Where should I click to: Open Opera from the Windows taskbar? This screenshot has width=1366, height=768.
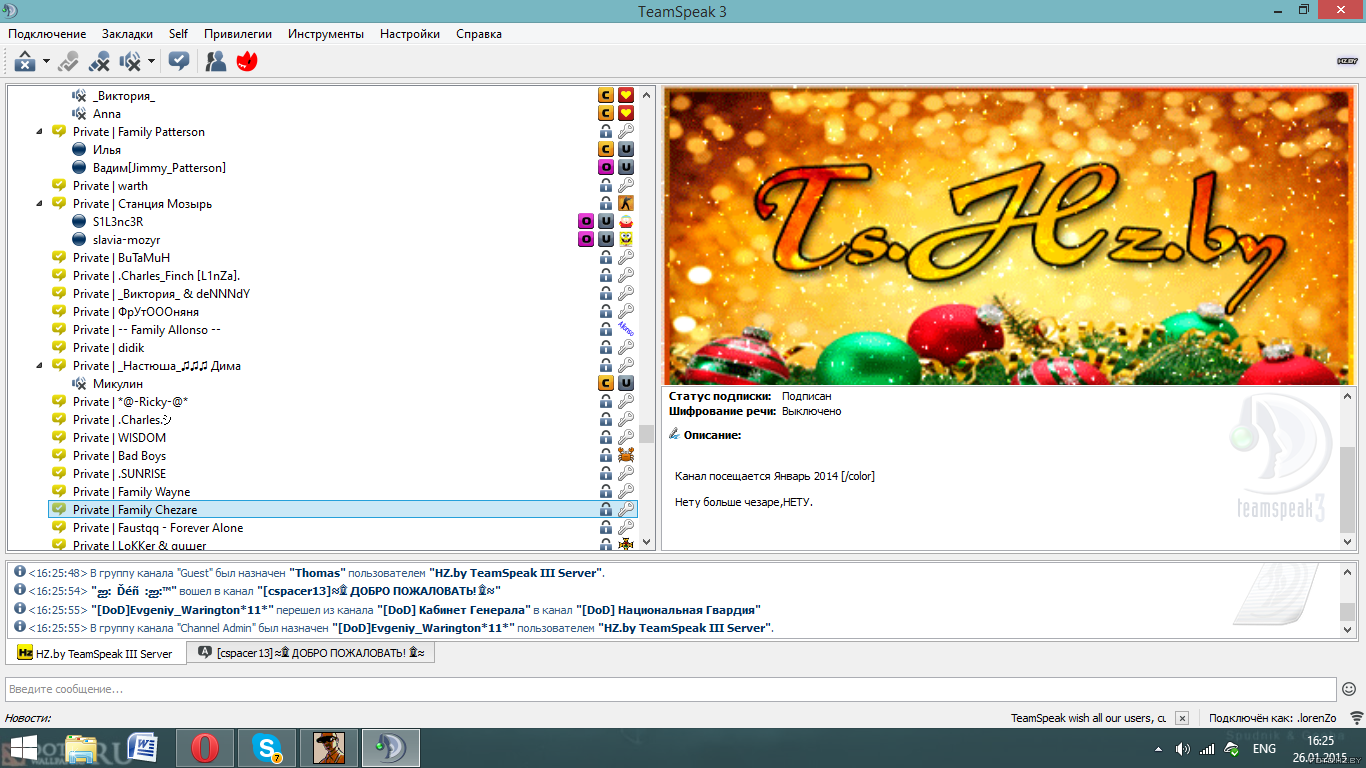(205, 748)
